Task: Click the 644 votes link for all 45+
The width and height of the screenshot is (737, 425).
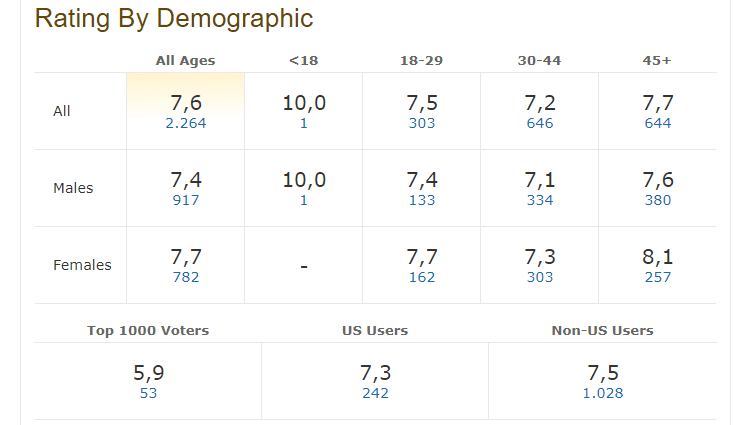Action: (x=658, y=124)
